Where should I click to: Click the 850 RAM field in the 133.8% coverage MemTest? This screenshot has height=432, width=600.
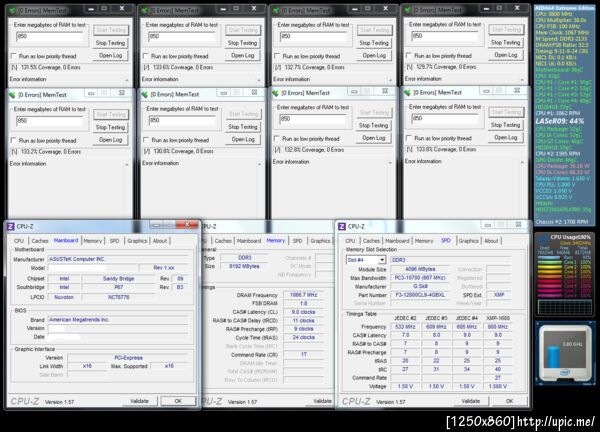coord(445,119)
